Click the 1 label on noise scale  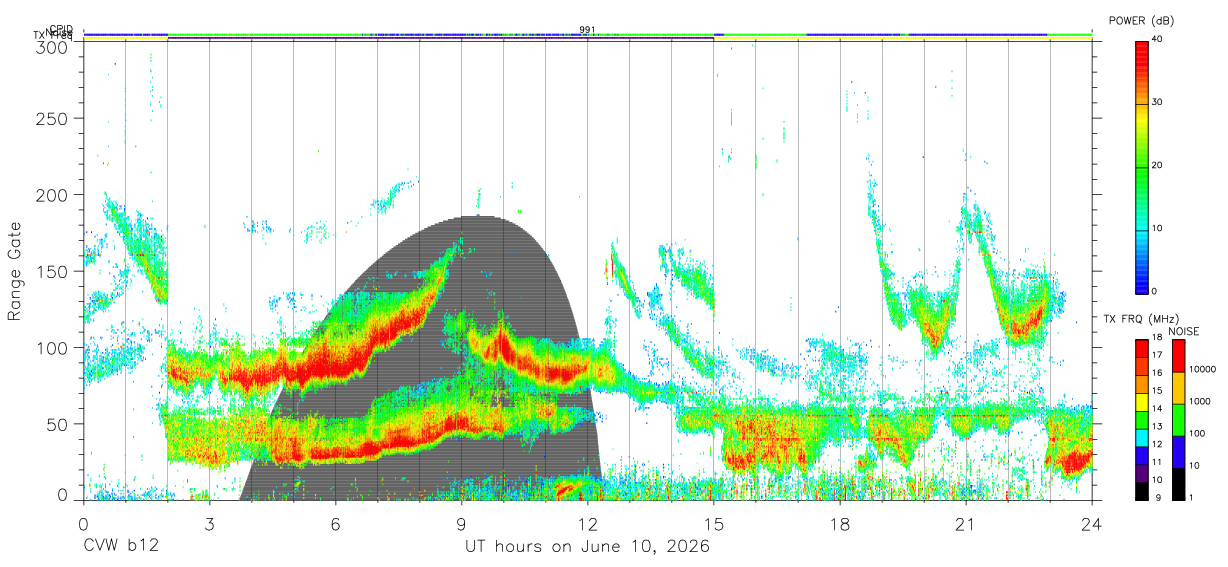point(1192,497)
